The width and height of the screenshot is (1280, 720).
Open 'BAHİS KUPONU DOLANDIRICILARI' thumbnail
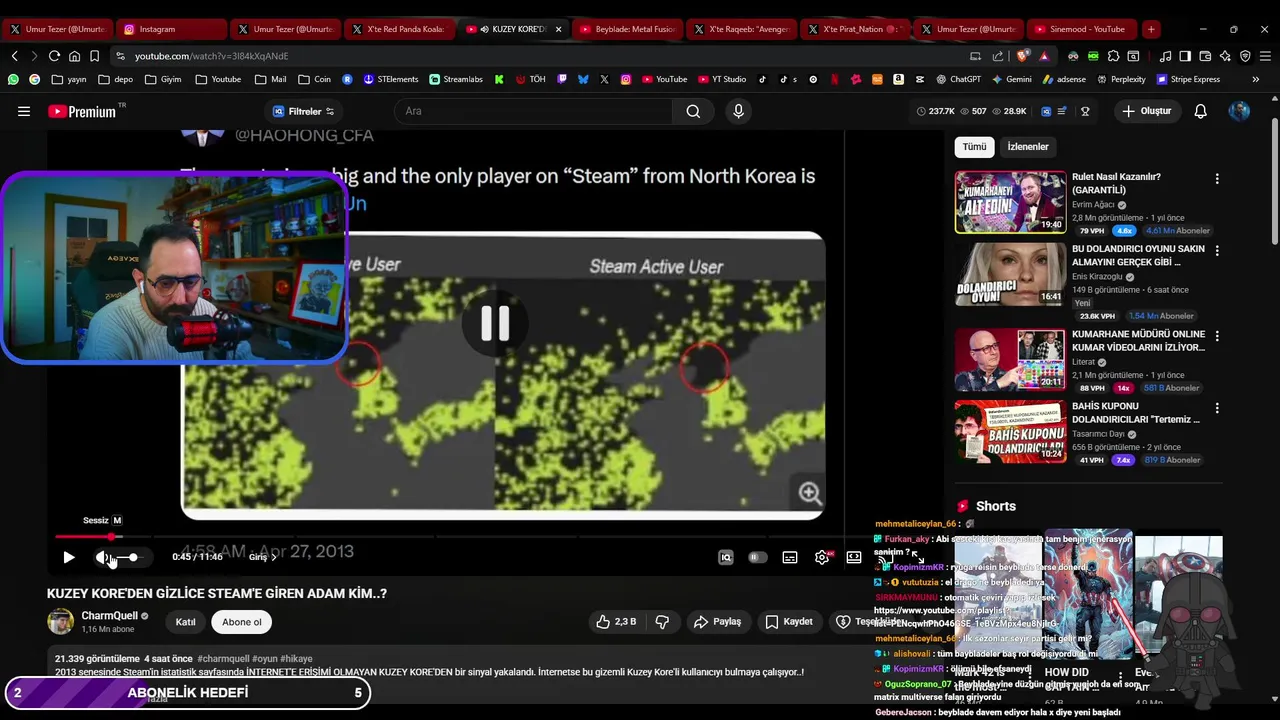click(1010, 431)
